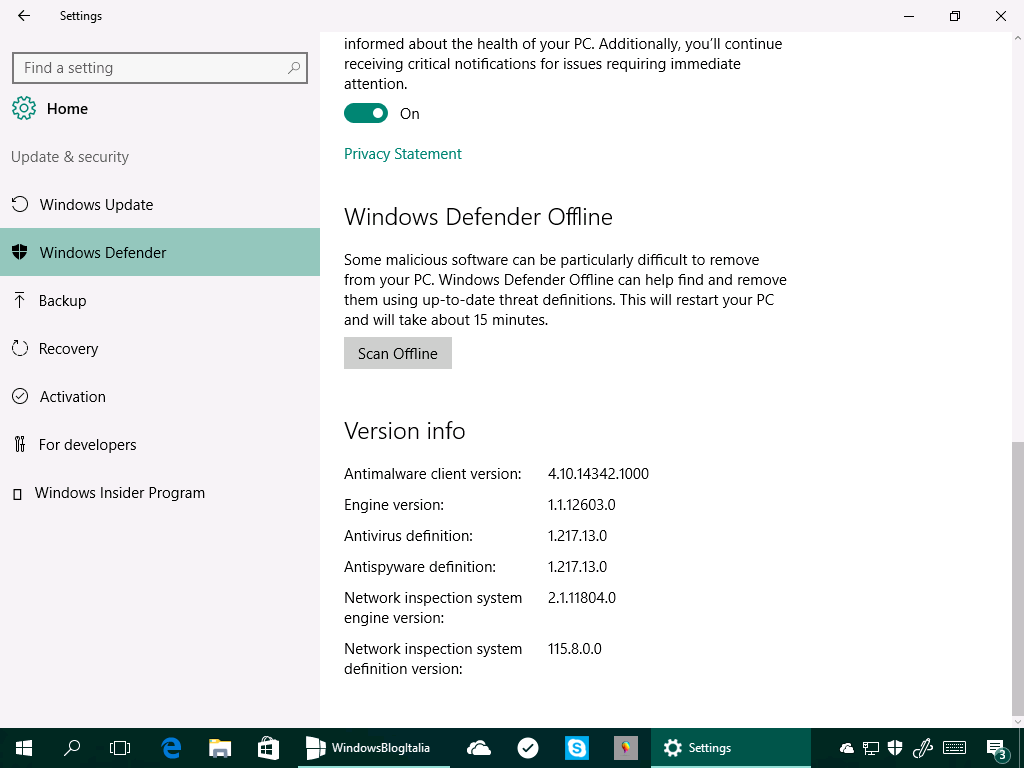Launch Microsoft Edge from the taskbar
The image size is (1024, 768).
coord(171,748)
